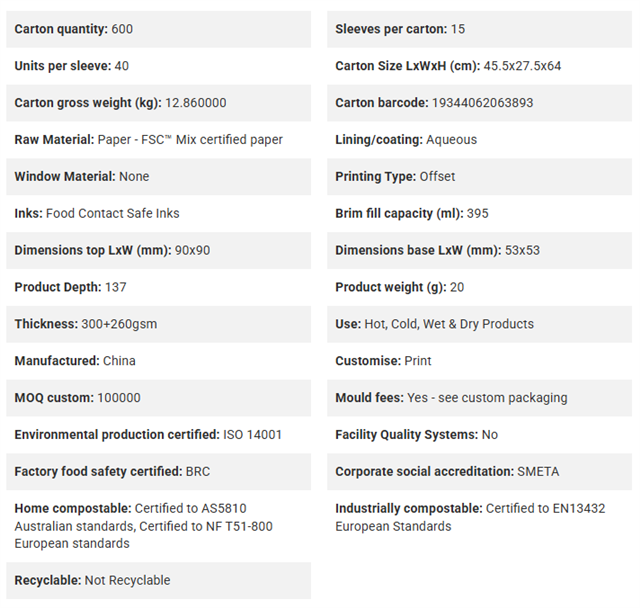Select the Carton Size LxWxH row

(x=479, y=66)
